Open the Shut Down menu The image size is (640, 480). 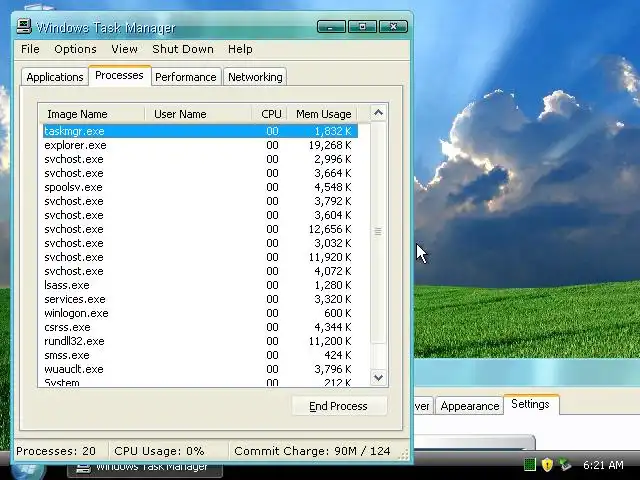[183, 49]
